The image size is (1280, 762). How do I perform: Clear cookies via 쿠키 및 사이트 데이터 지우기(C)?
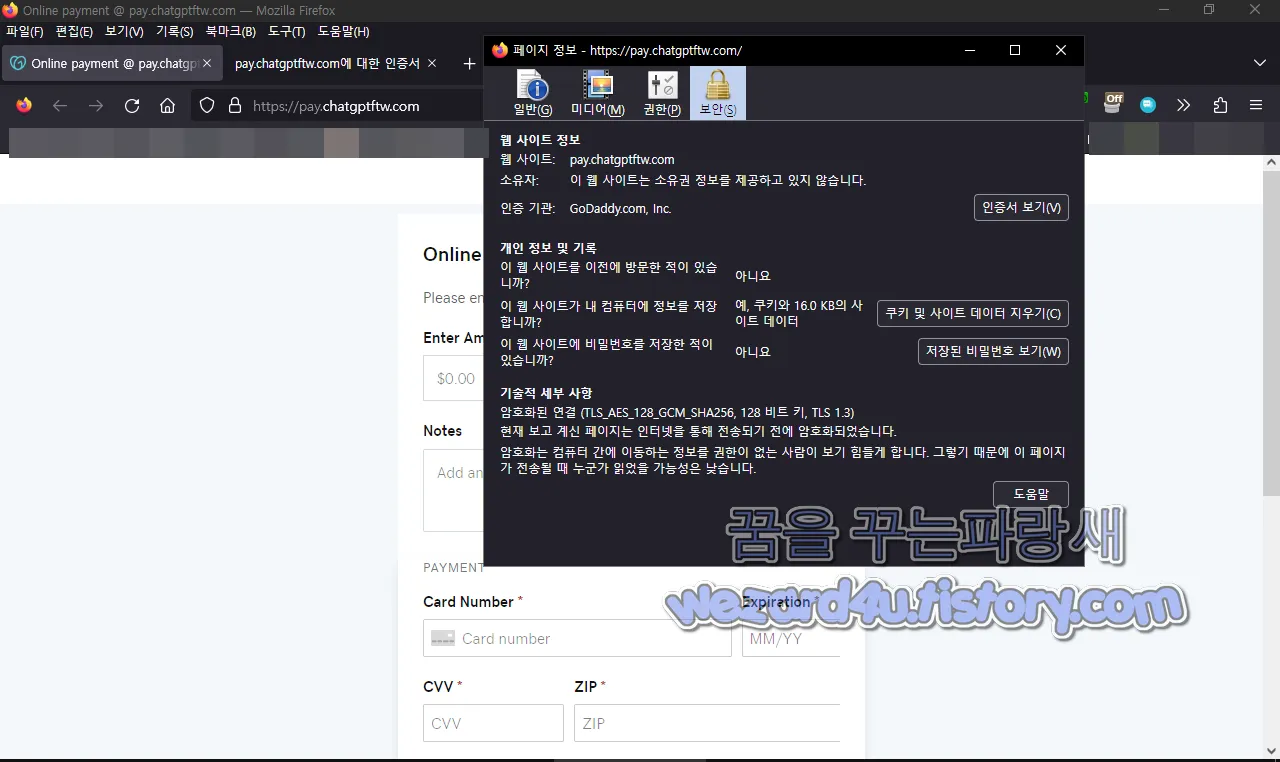tap(972, 313)
